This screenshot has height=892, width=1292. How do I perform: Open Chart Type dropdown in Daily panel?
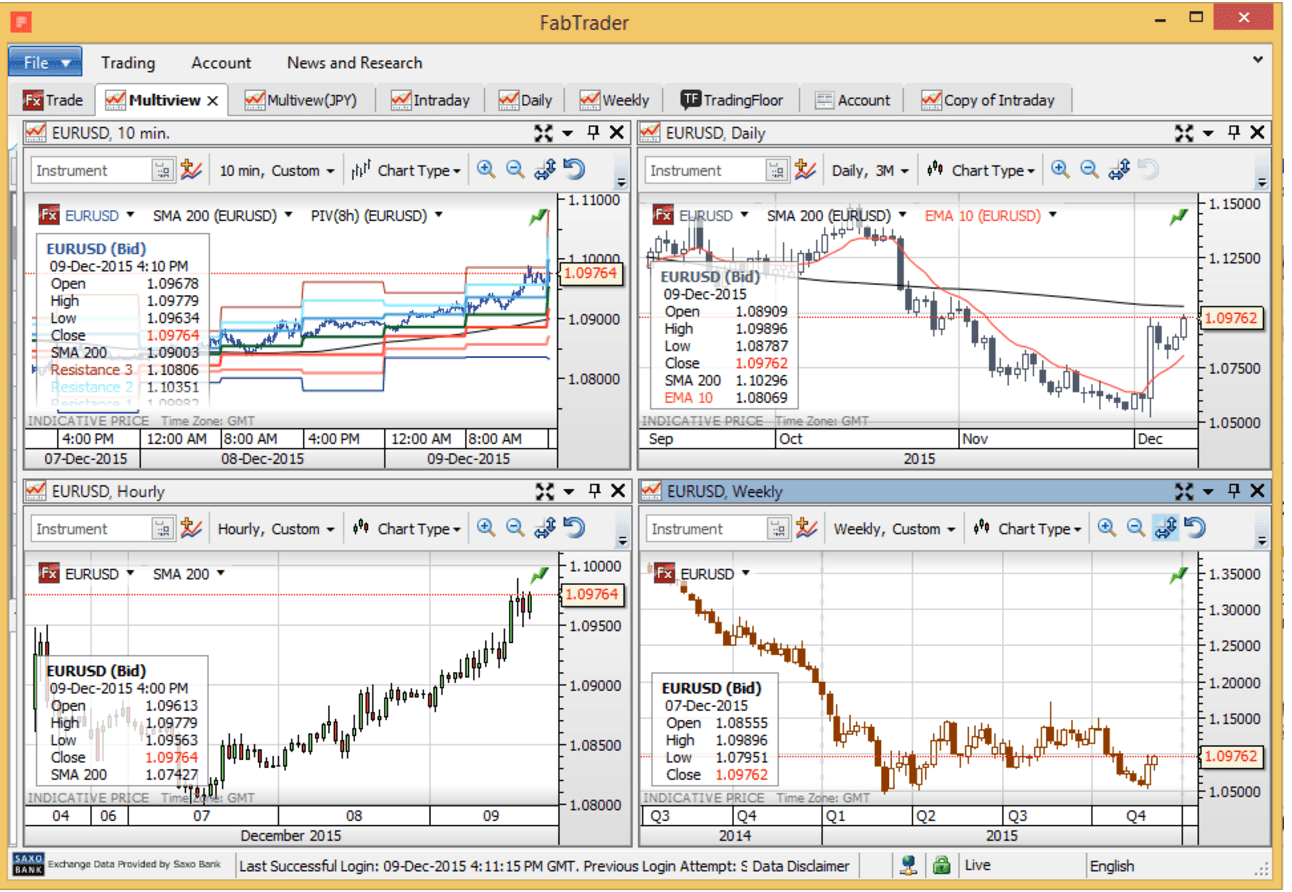coord(980,170)
